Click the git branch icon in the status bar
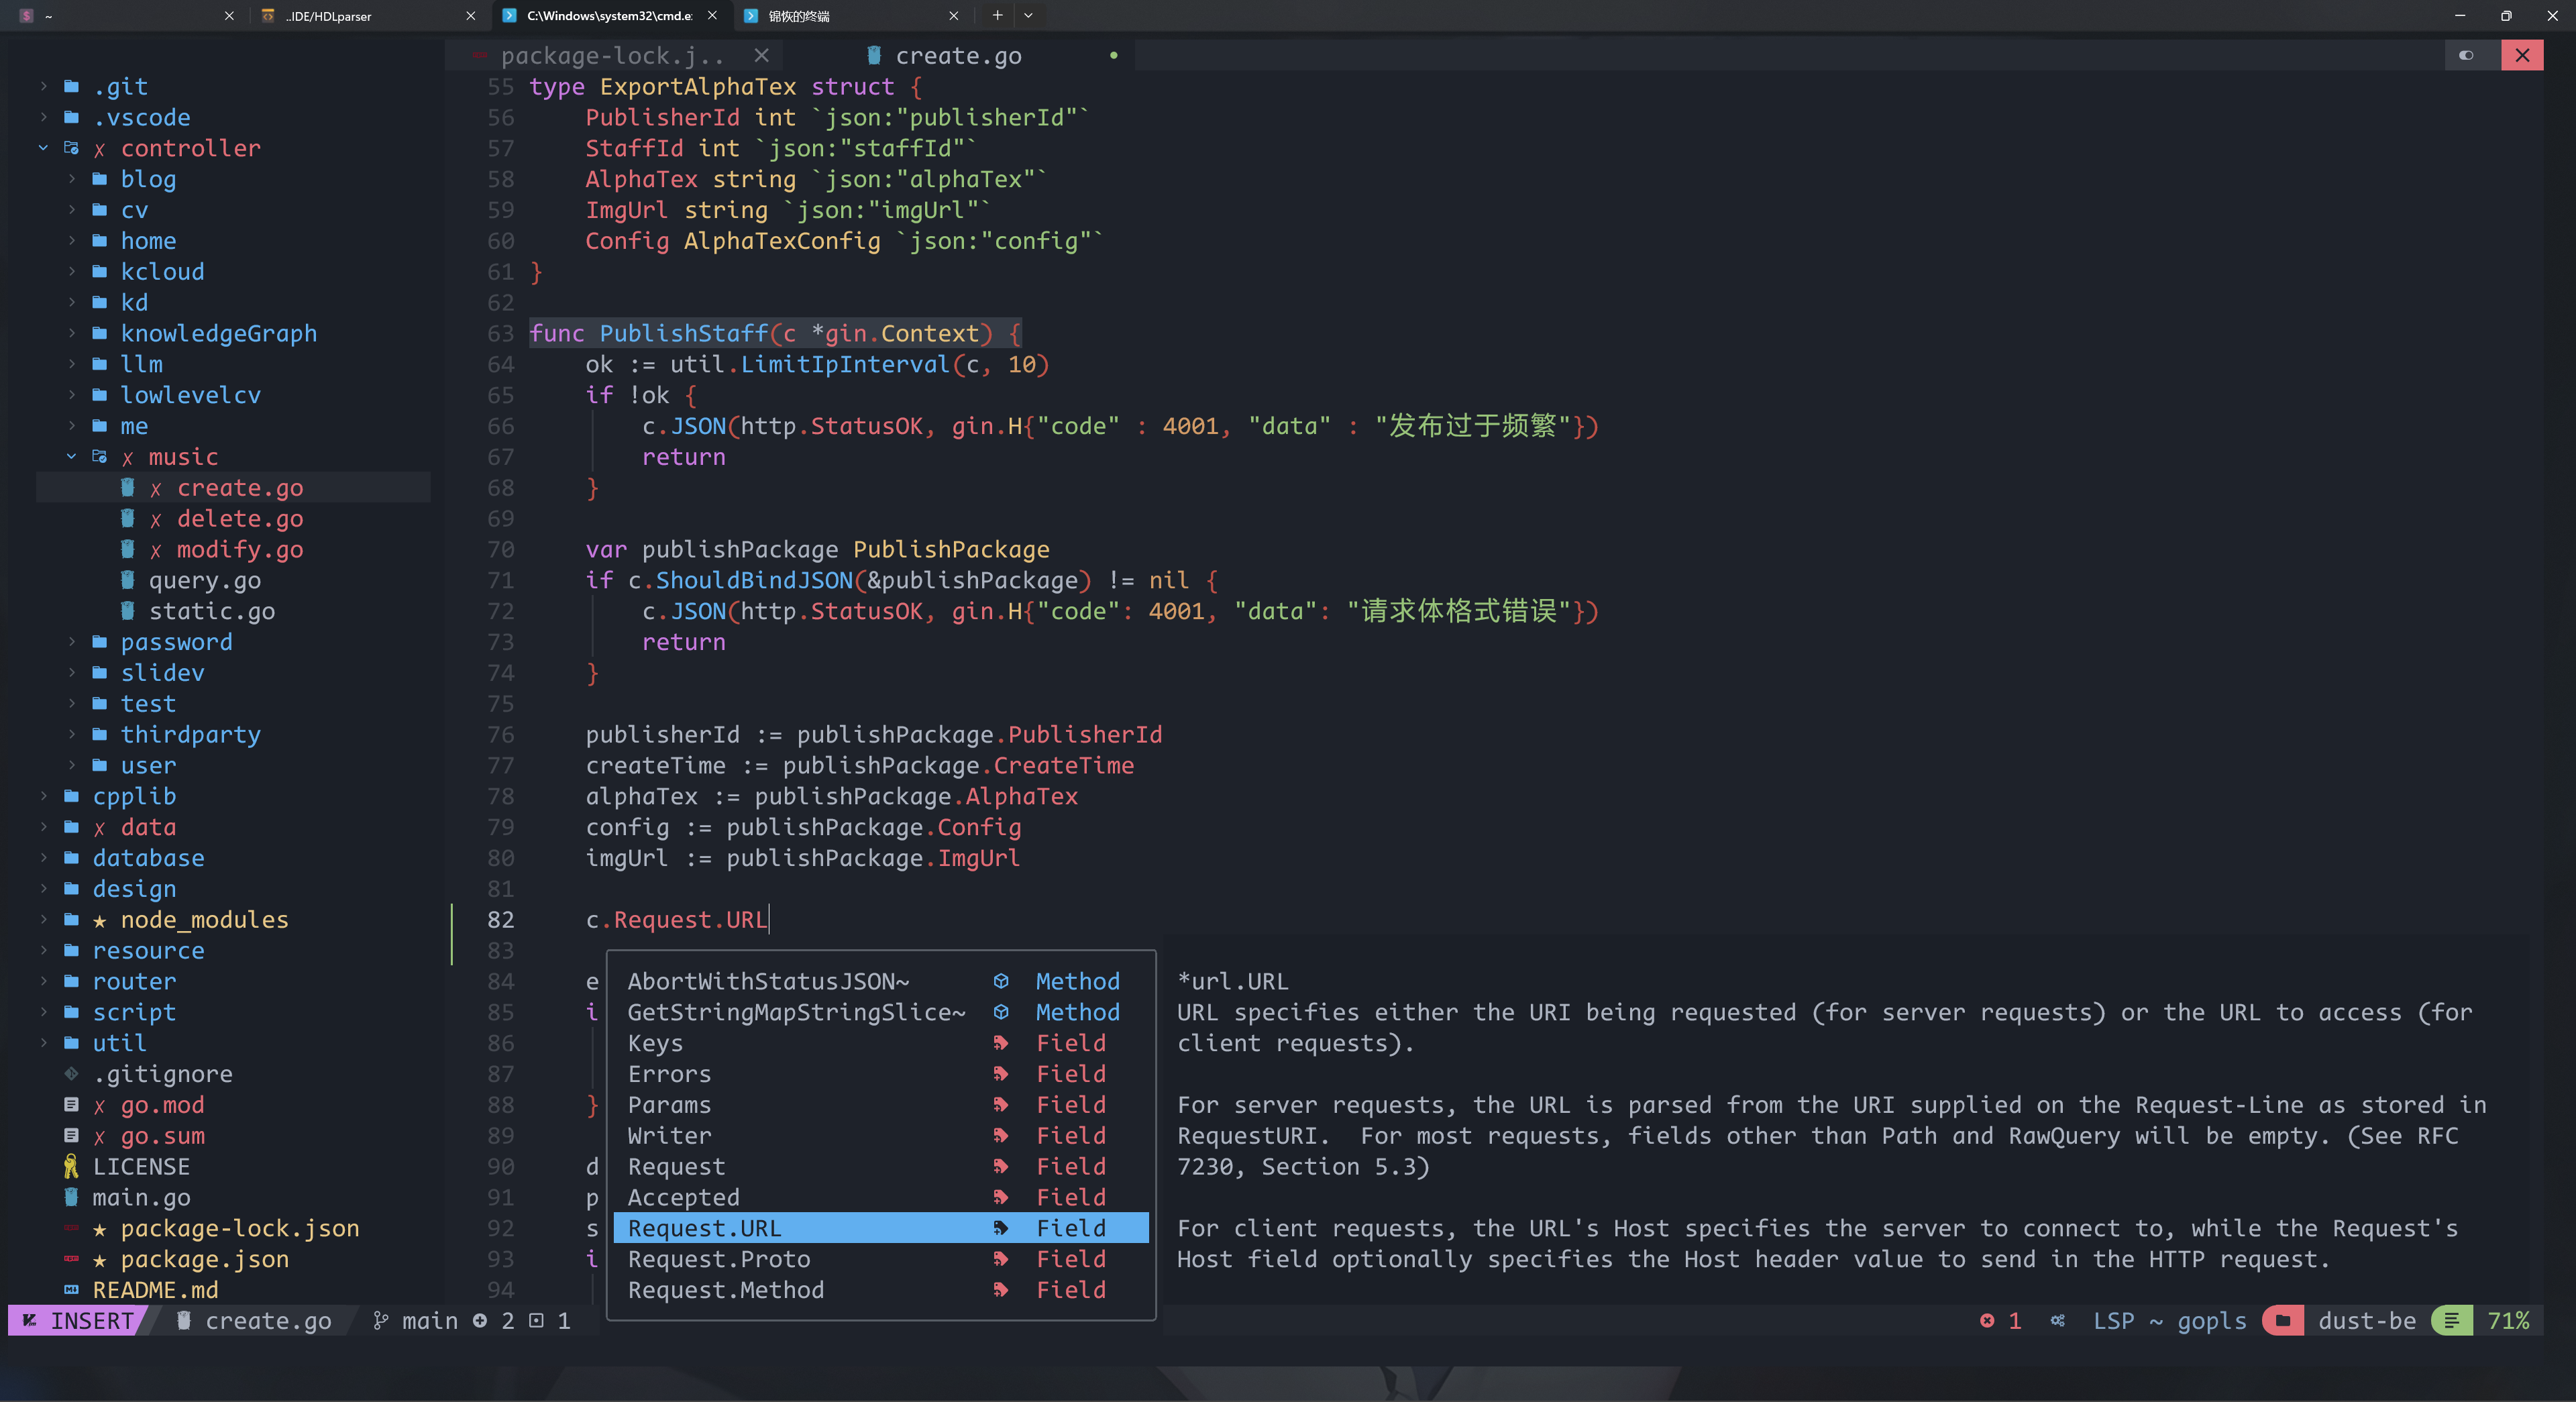Screen dimensions: 2576x1402 pos(382,1320)
